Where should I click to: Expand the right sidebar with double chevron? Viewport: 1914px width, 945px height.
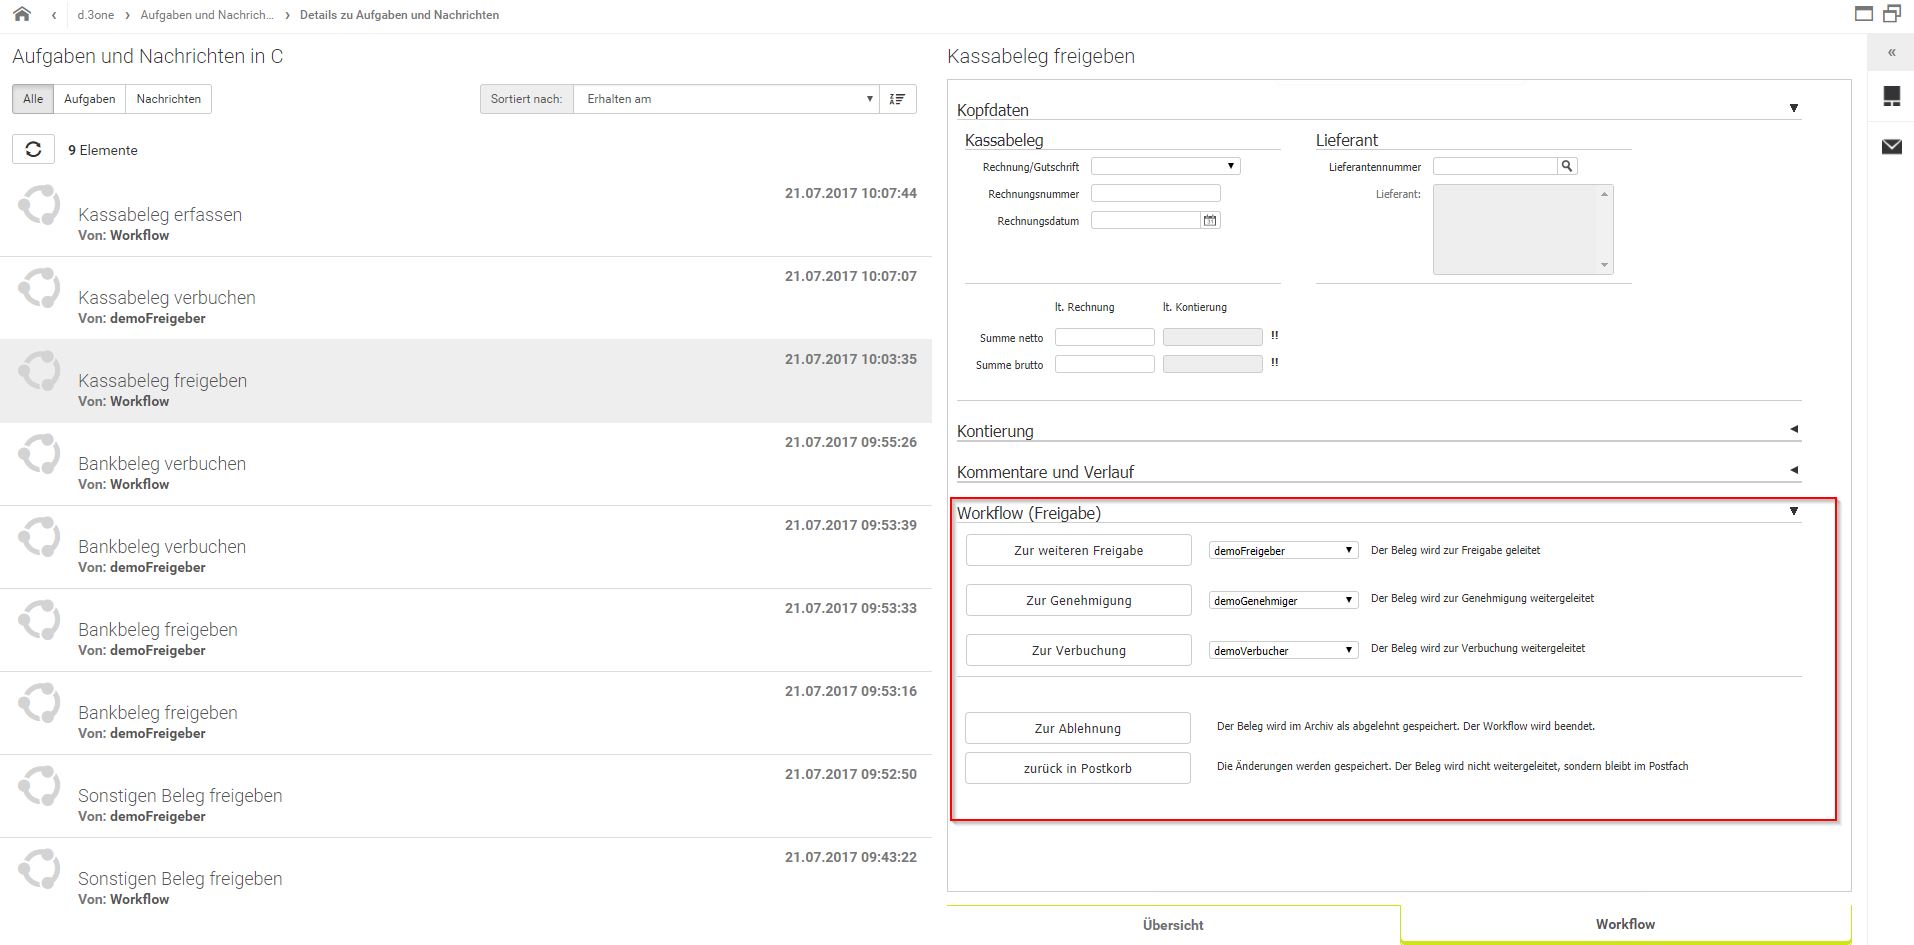tap(1891, 52)
